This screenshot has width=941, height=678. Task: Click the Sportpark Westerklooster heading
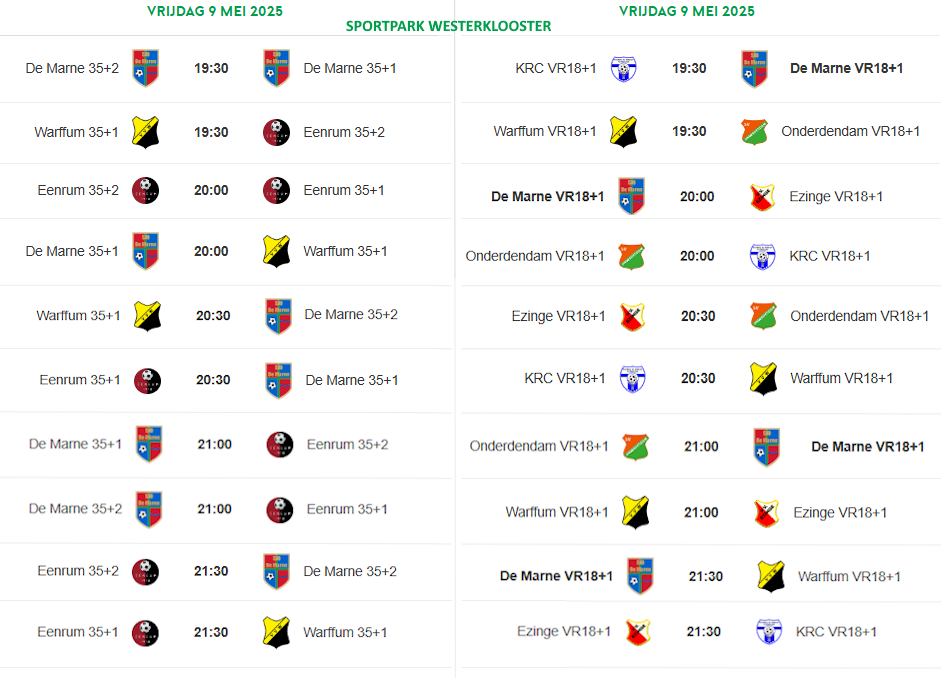point(448,26)
